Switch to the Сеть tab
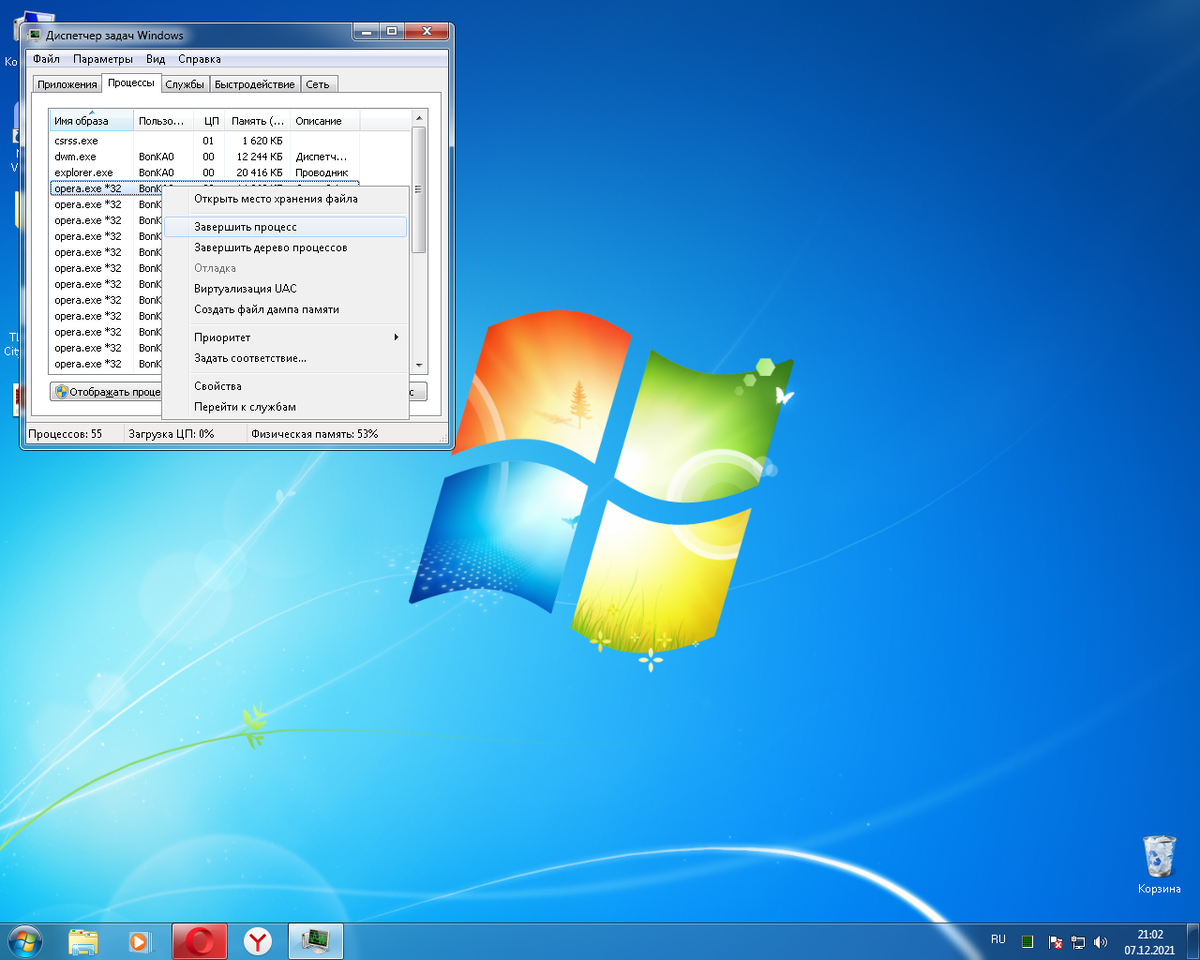Viewport: 1200px width, 960px height. point(318,84)
